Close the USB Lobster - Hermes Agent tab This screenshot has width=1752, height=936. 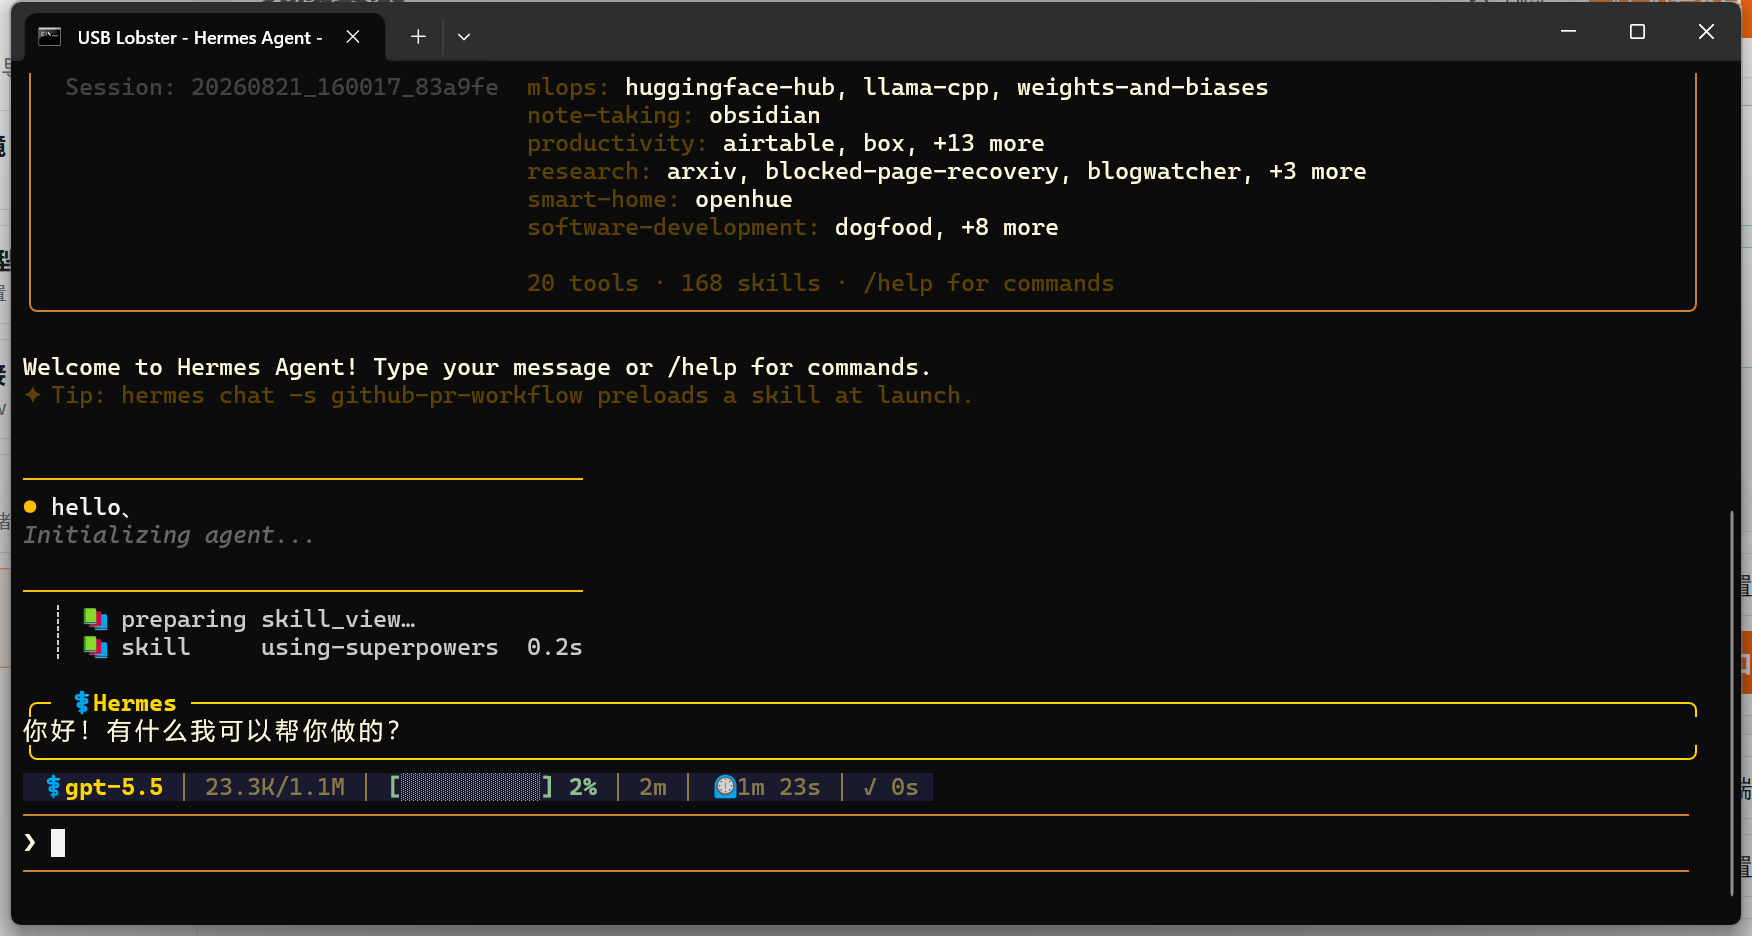[x=353, y=37]
